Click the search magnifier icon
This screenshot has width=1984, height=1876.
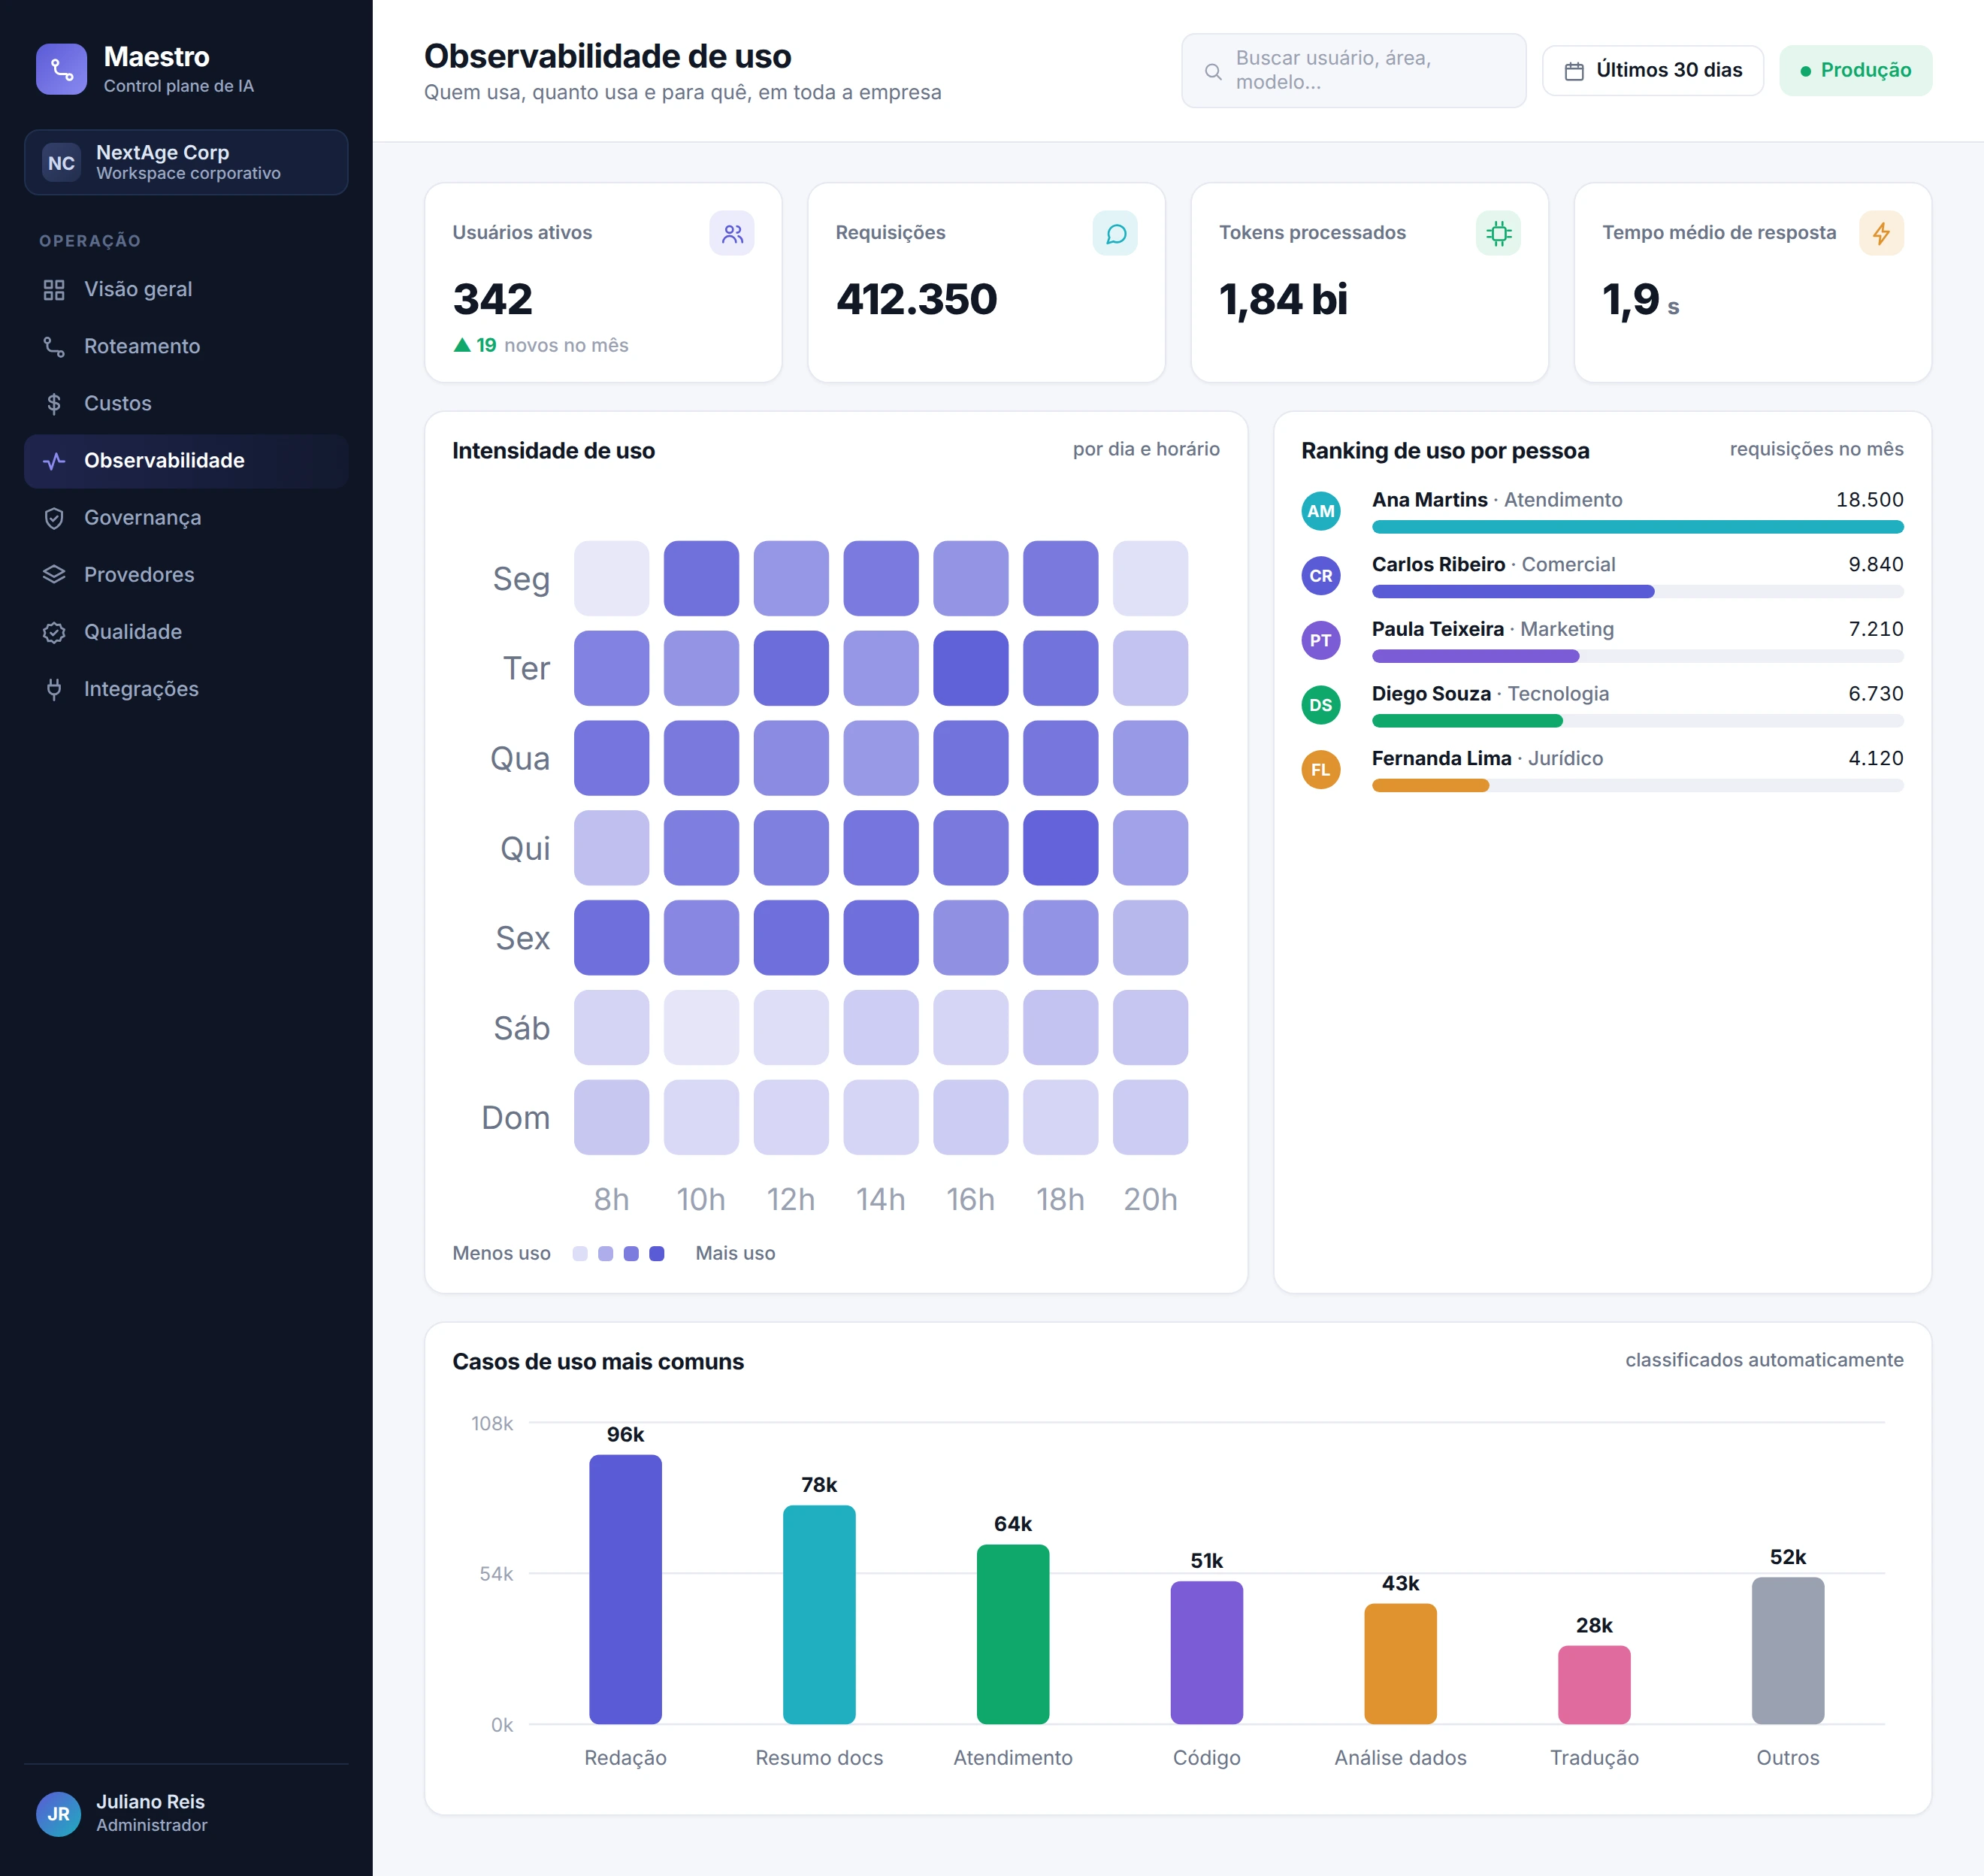[1213, 71]
